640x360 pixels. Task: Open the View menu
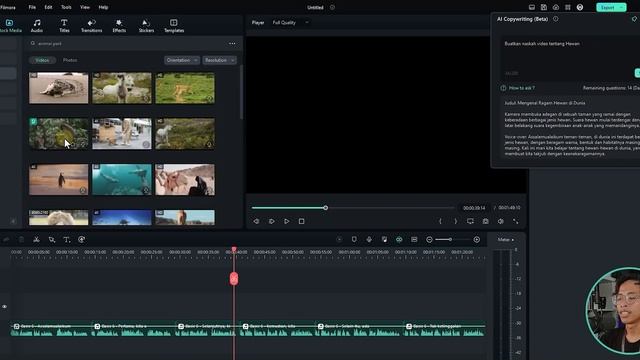click(x=84, y=7)
